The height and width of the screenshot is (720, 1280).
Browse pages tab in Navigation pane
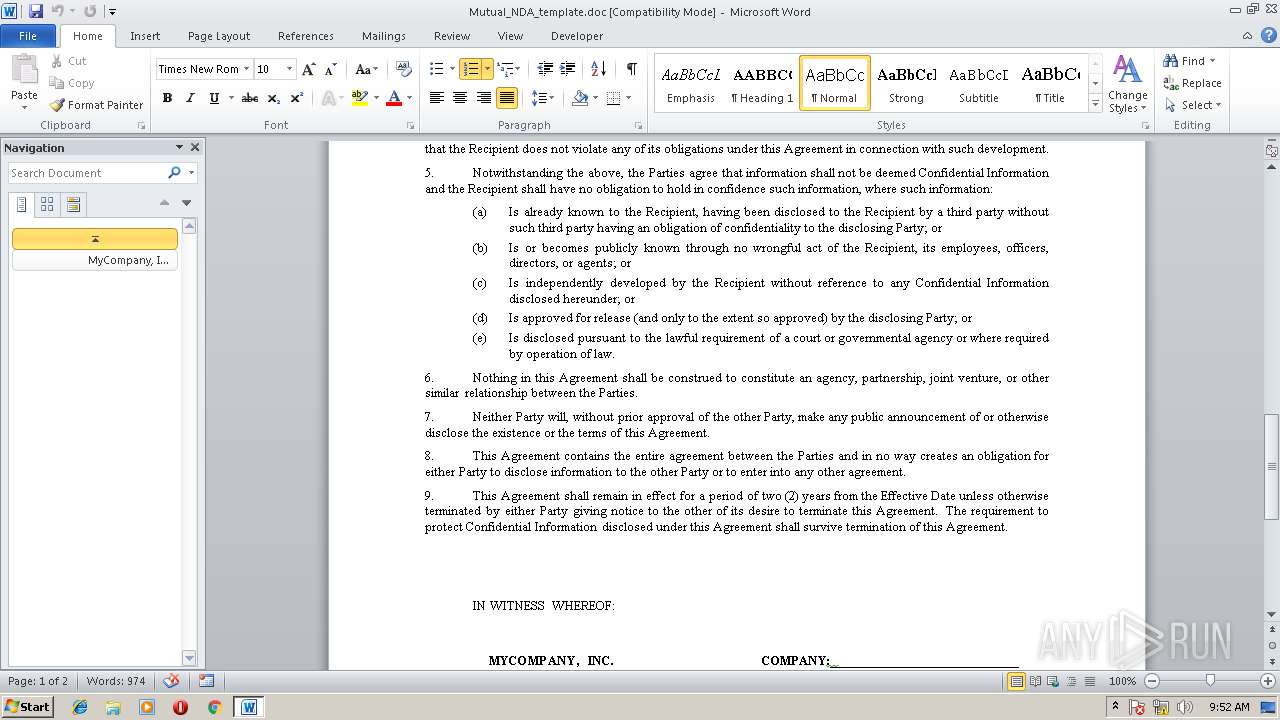47,204
